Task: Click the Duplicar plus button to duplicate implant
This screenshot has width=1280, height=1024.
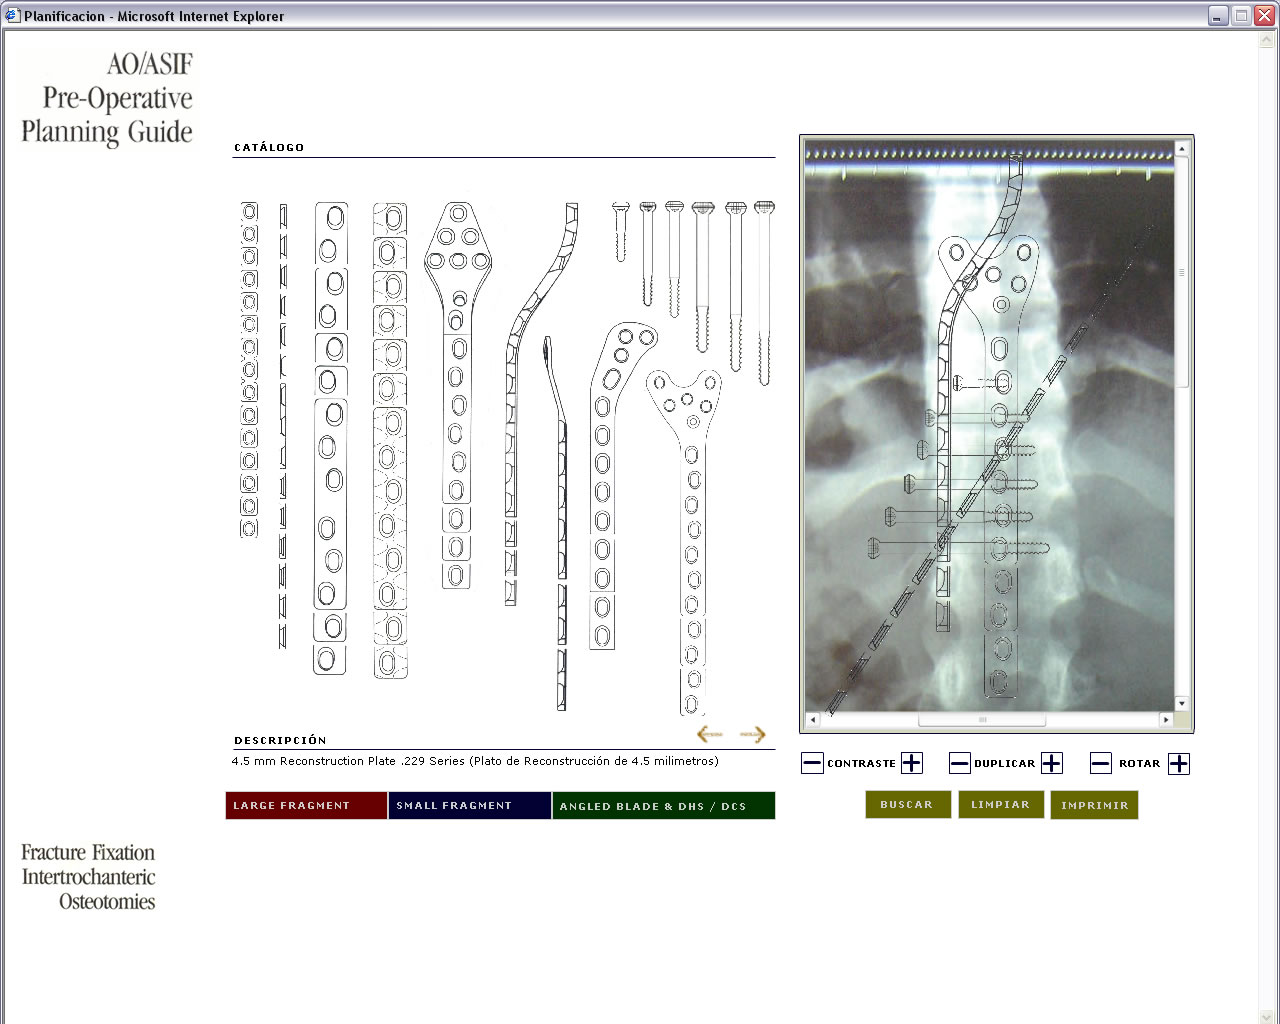Action: tap(1052, 763)
